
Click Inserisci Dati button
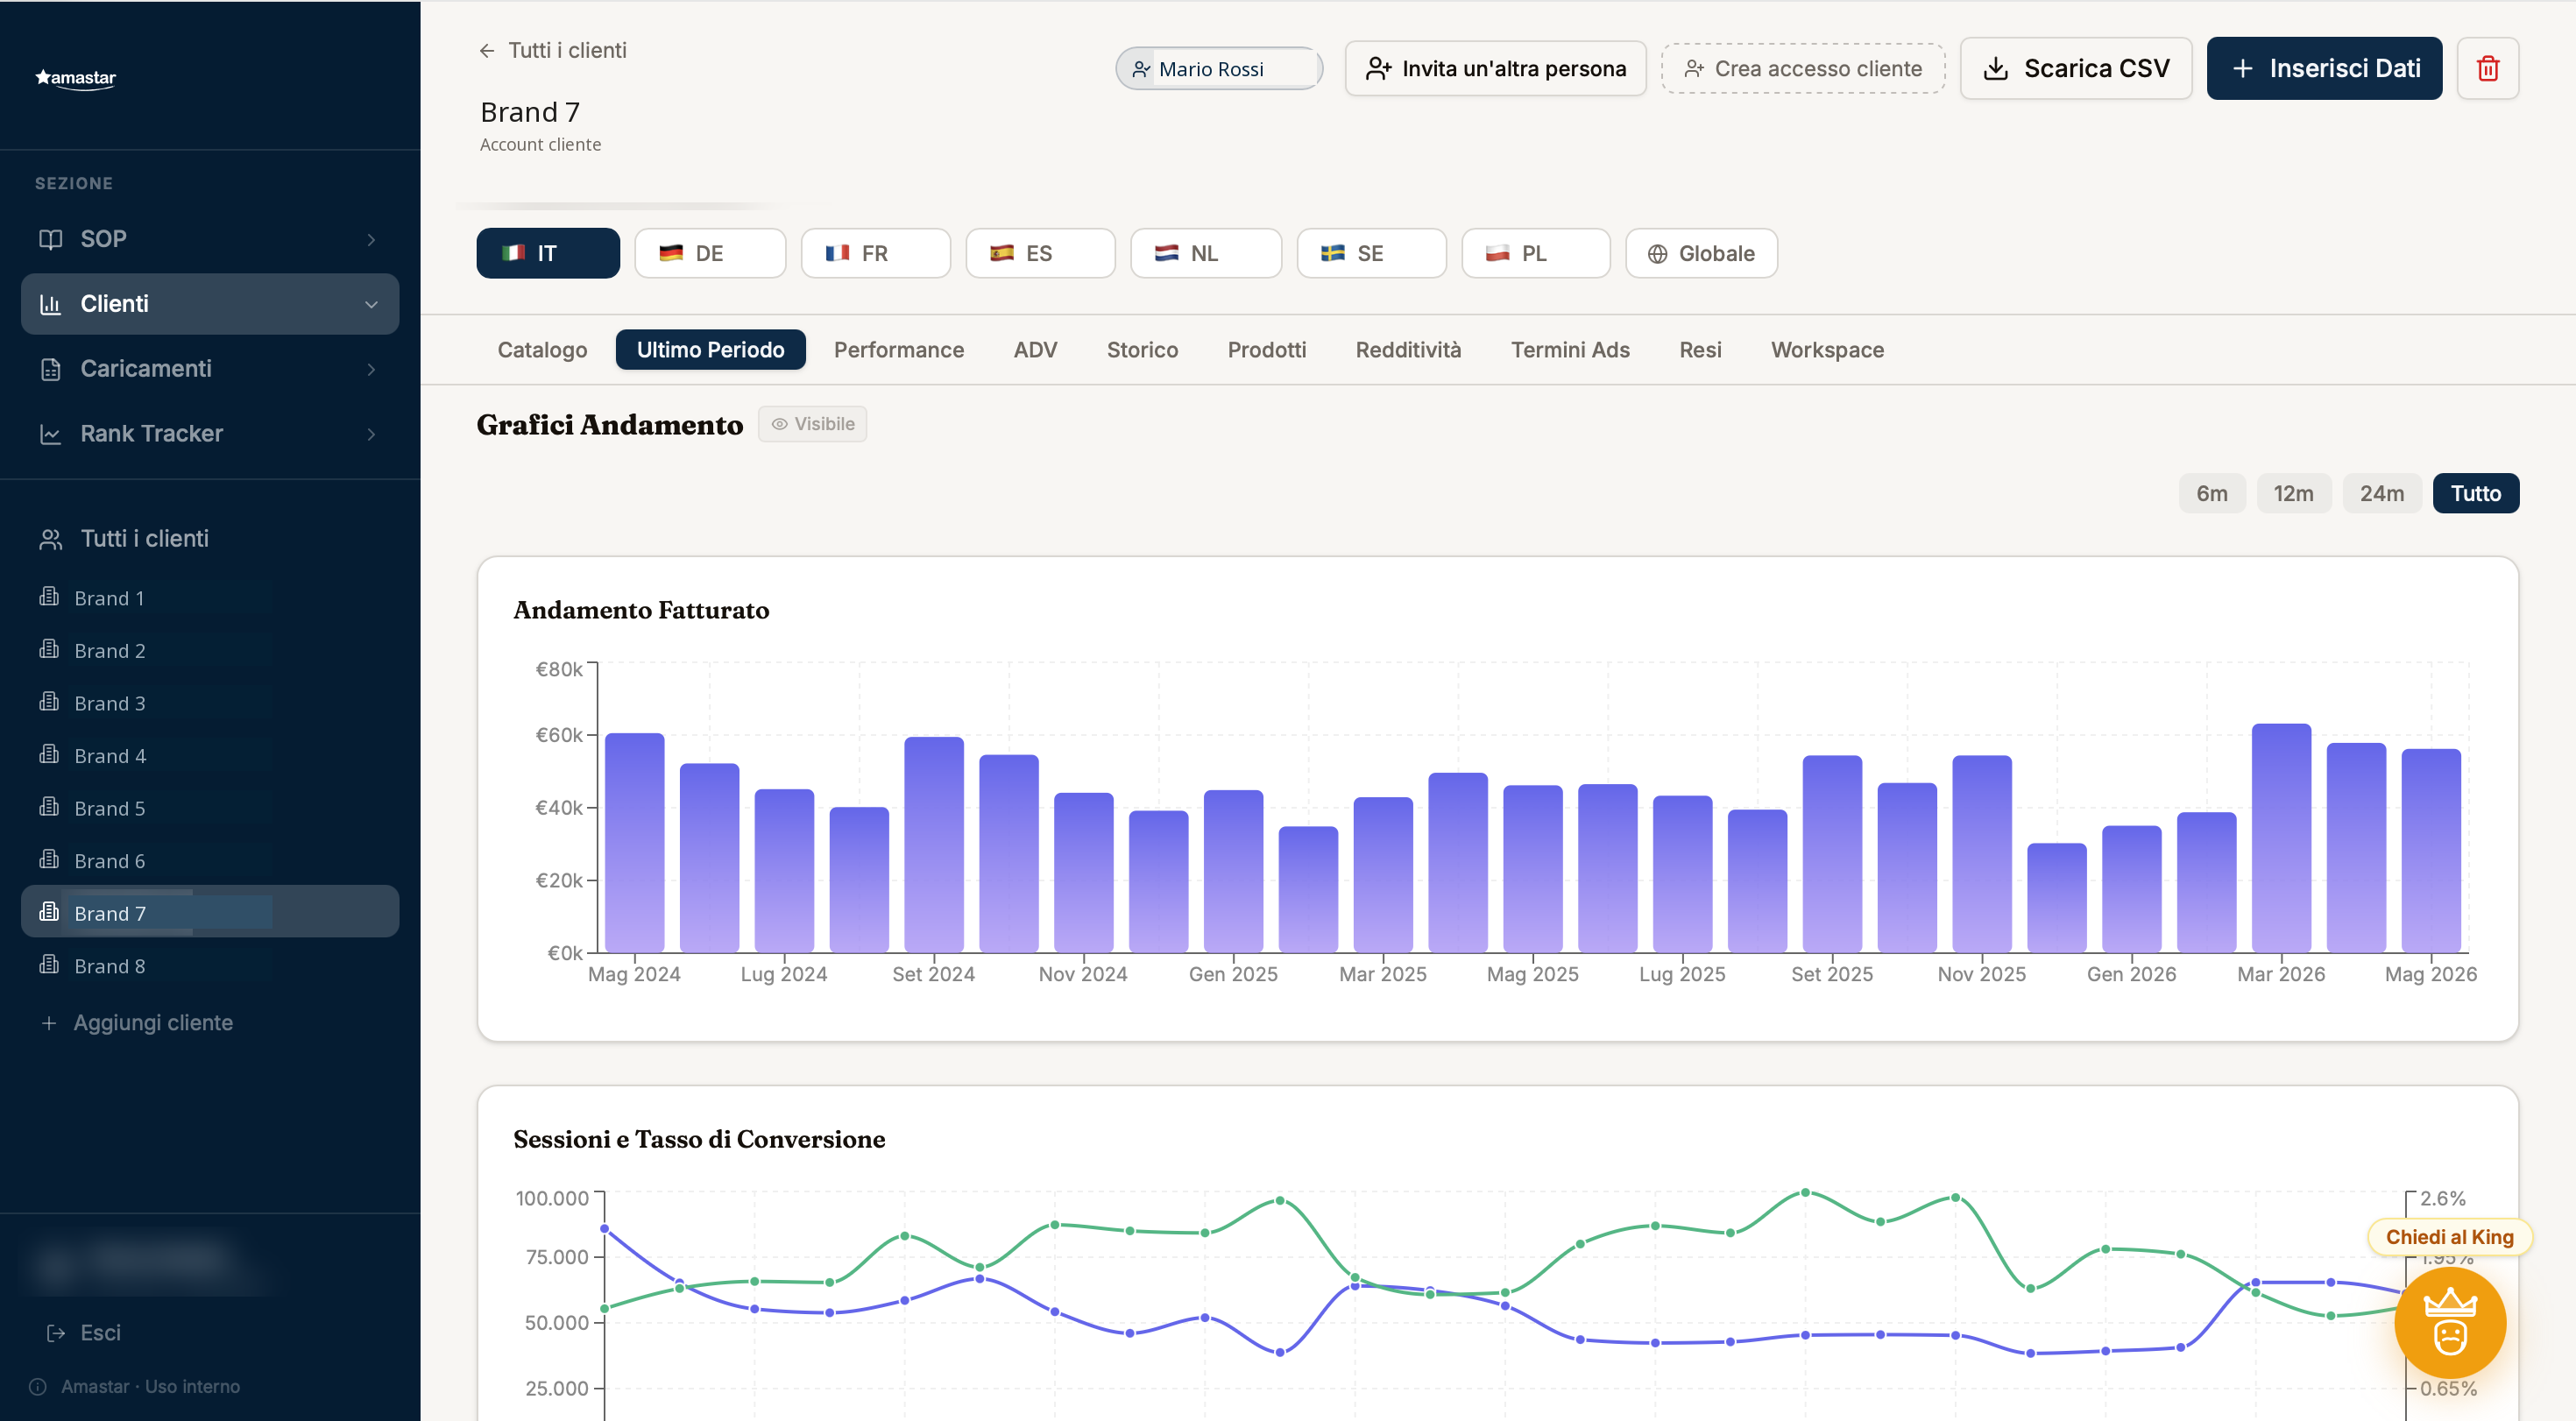2324,68
